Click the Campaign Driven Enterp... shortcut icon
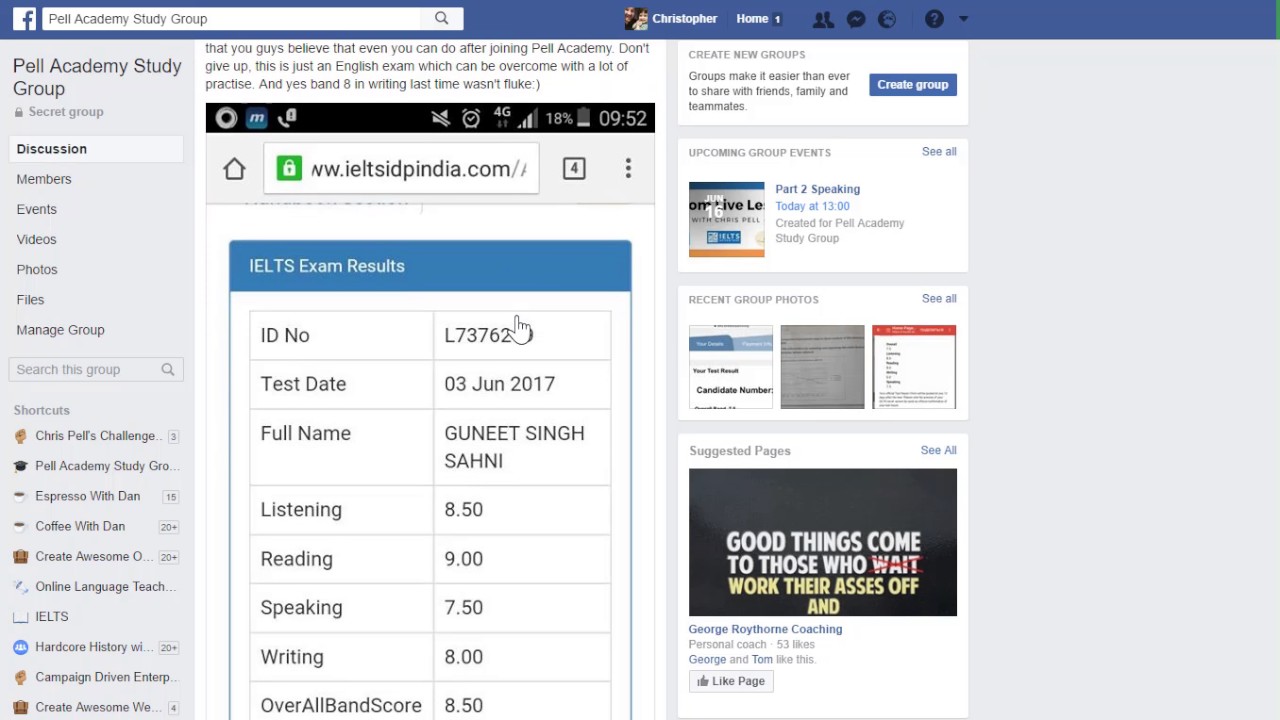 (20, 677)
